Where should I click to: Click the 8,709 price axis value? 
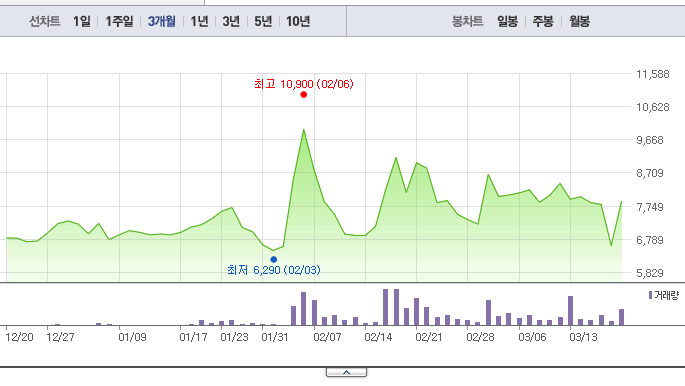[650, 173]
